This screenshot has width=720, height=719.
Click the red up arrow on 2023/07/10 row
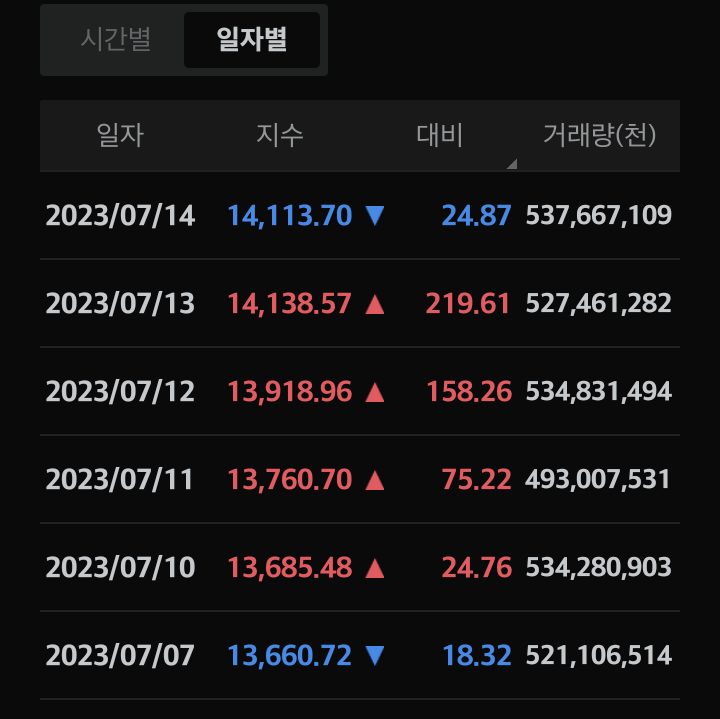[x=375, y=568]
